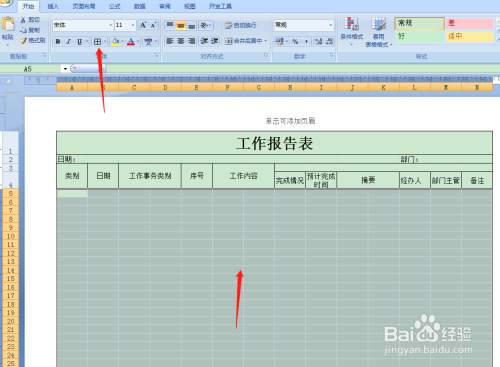Open Format as Table (套用表格格式)

coord(379,32)
